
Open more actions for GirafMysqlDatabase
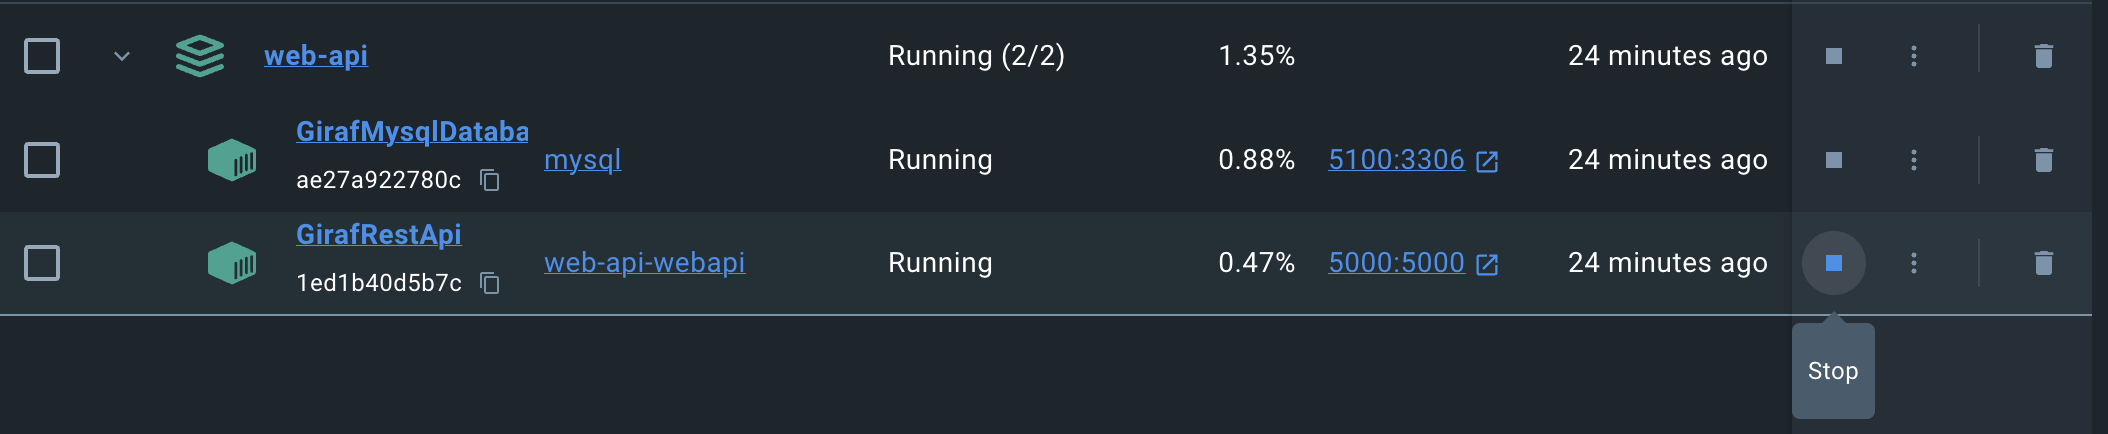tap(1913, 160)
